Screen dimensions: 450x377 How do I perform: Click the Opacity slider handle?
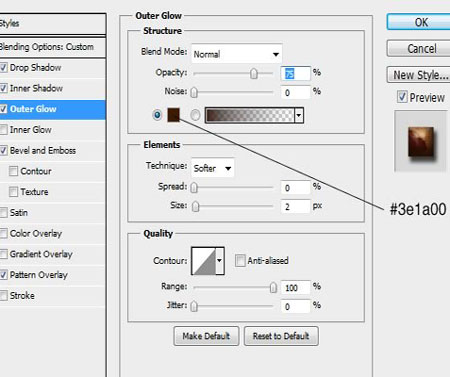click(x=254, y=74)
